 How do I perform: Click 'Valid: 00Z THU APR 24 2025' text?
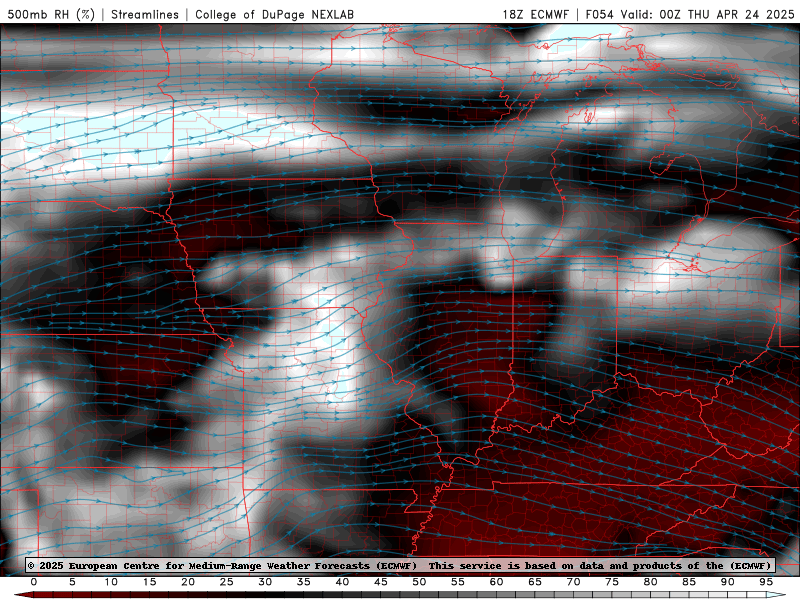(708, 14)
